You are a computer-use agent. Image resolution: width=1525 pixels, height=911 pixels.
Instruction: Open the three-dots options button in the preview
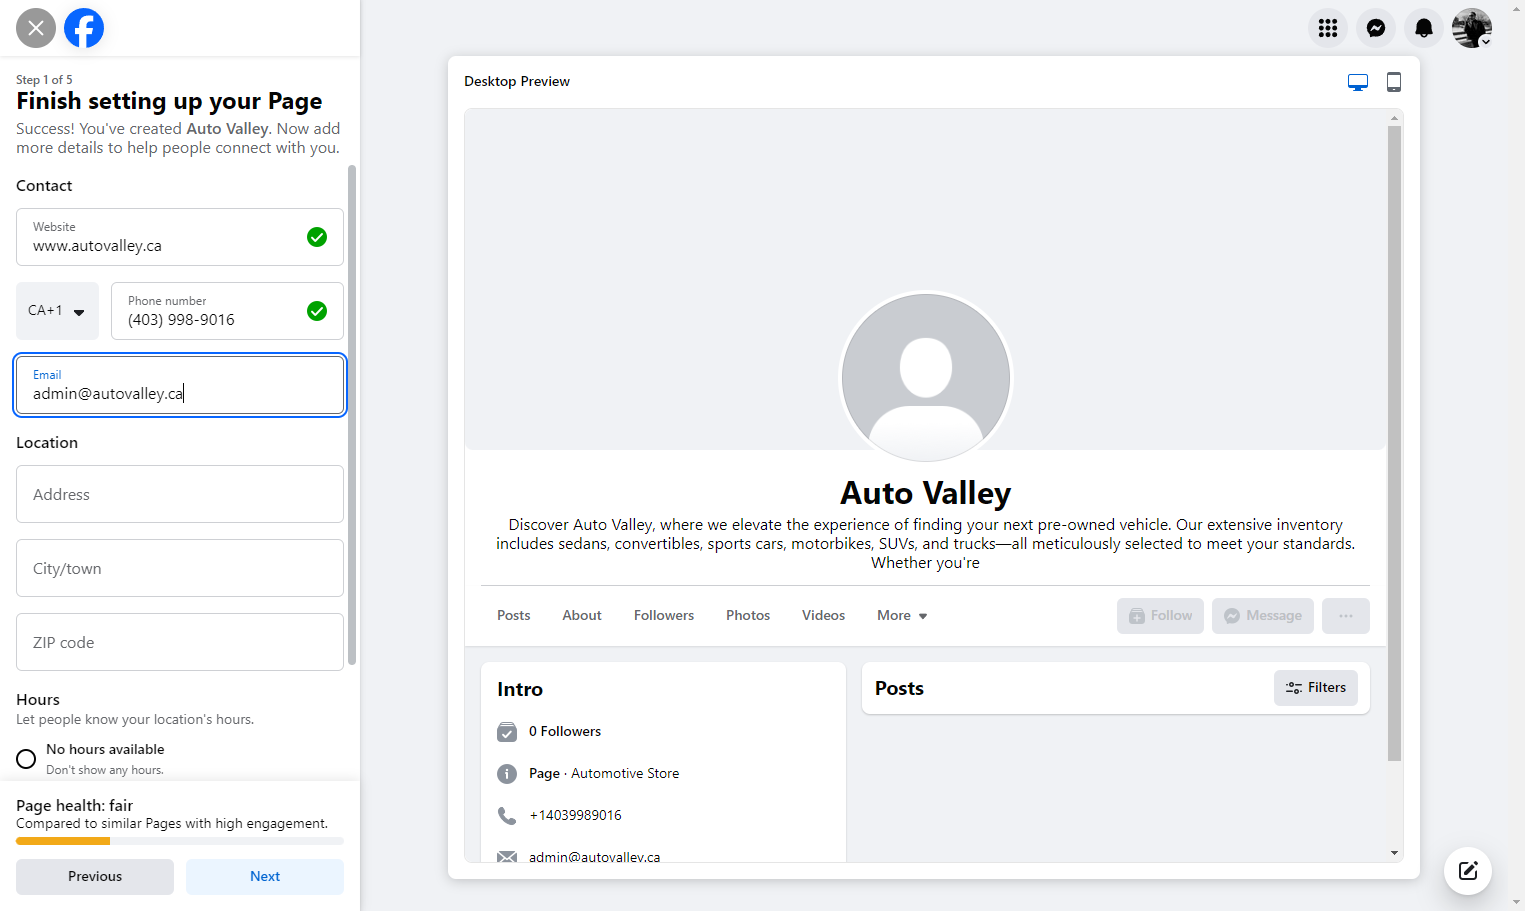click(1346, 616)
